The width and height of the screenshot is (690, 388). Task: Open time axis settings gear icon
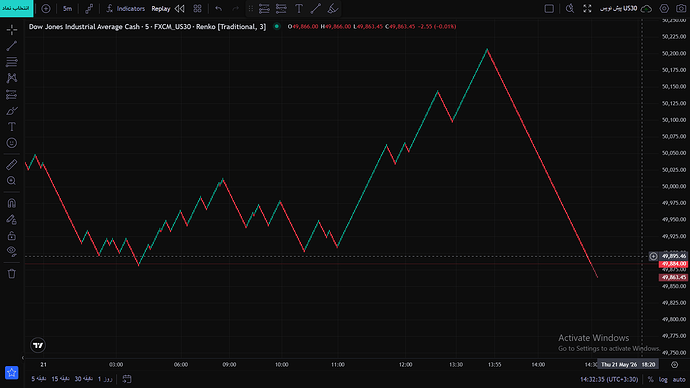click(675, 364)
